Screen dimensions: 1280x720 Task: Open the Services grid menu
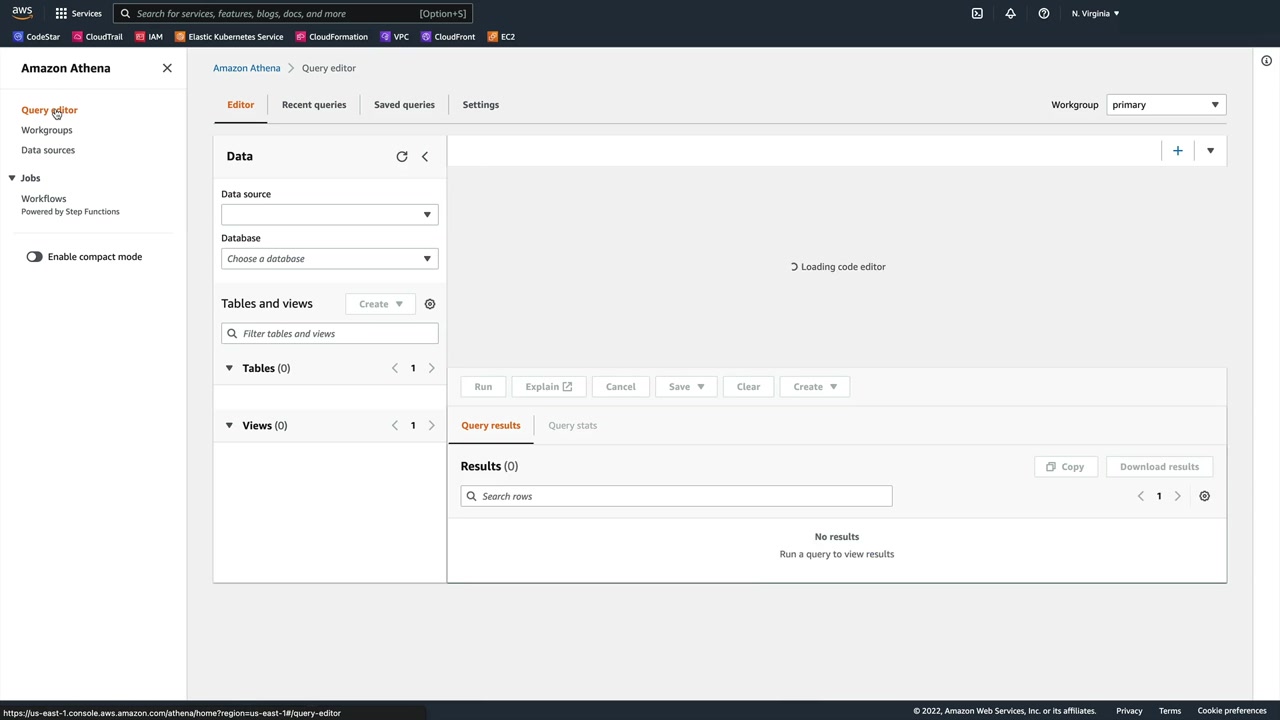click(x=78, y=13)
